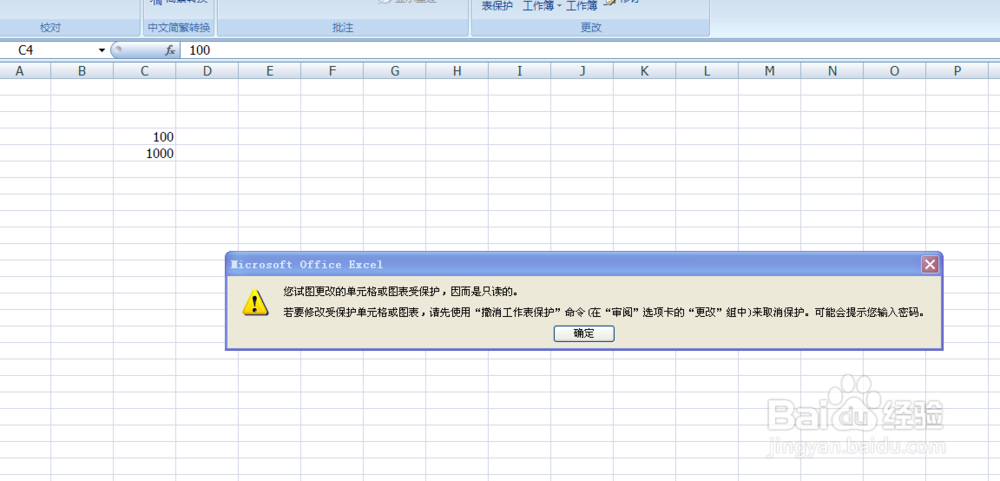The width and height of the screenshot is (1000, 481).
Task: Click the 表保护 ribbon button label
Action: click(x=497, y=6)
